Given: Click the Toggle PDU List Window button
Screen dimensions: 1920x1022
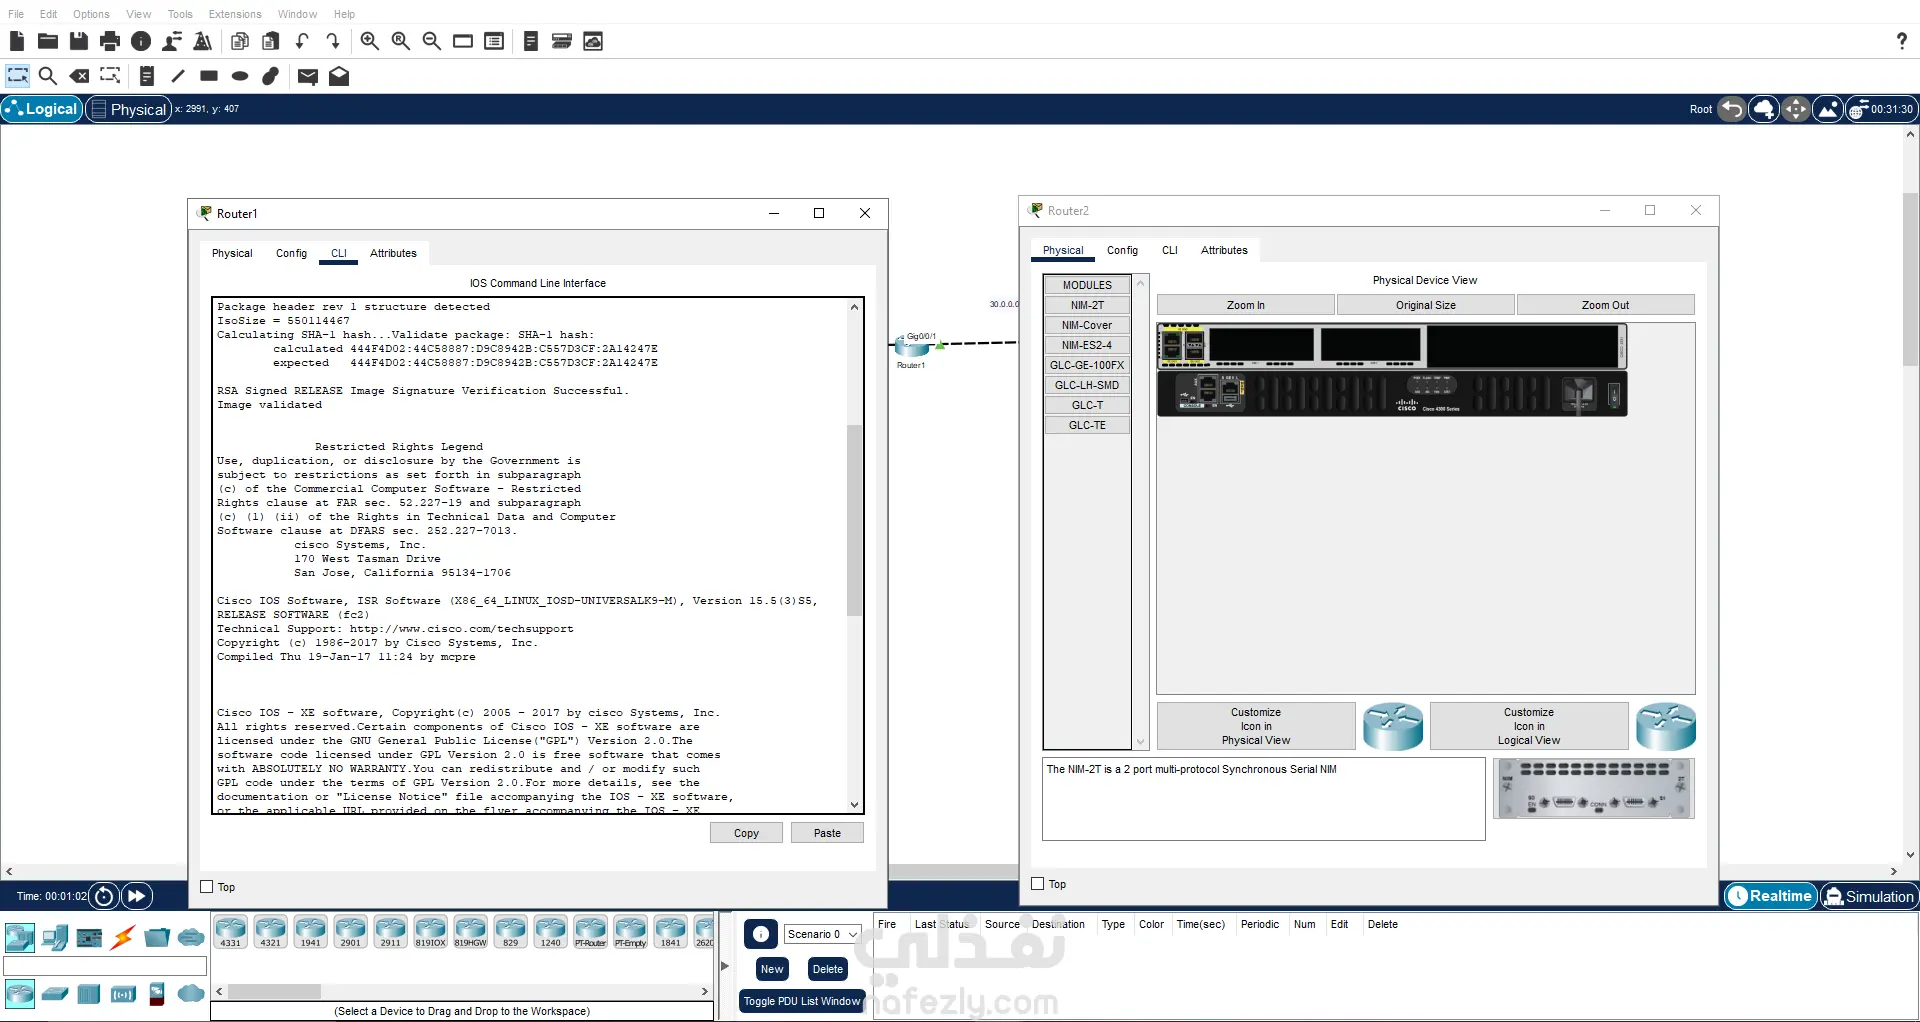Looking at the screenshot, I should [x=802, y=1001].
